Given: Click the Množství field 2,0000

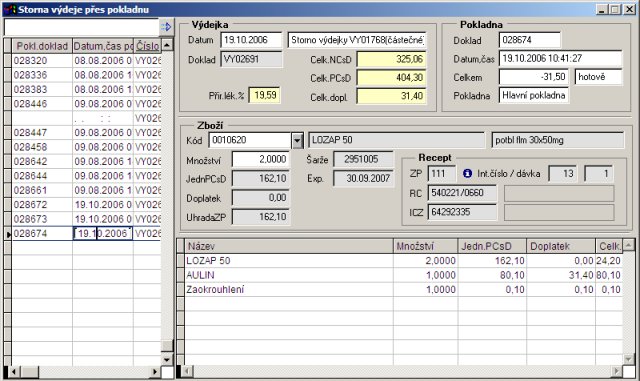Looking at the screenshot, I should point(260,159).
